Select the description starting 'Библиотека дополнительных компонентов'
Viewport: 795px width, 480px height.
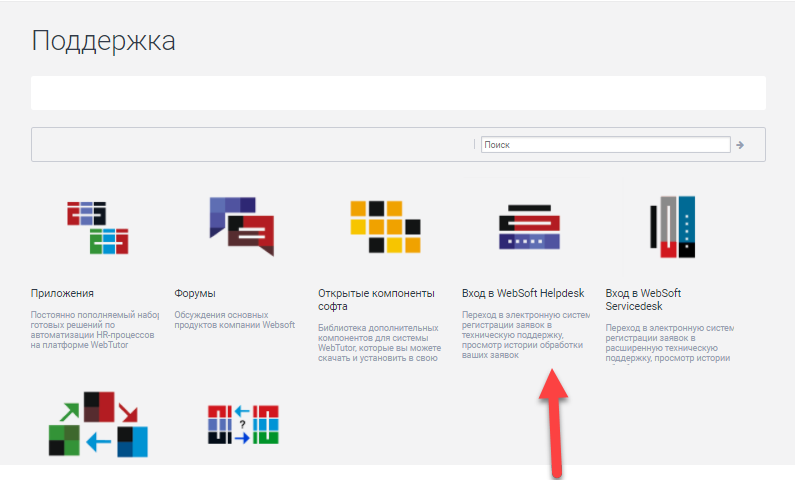(x=379, y=343)
